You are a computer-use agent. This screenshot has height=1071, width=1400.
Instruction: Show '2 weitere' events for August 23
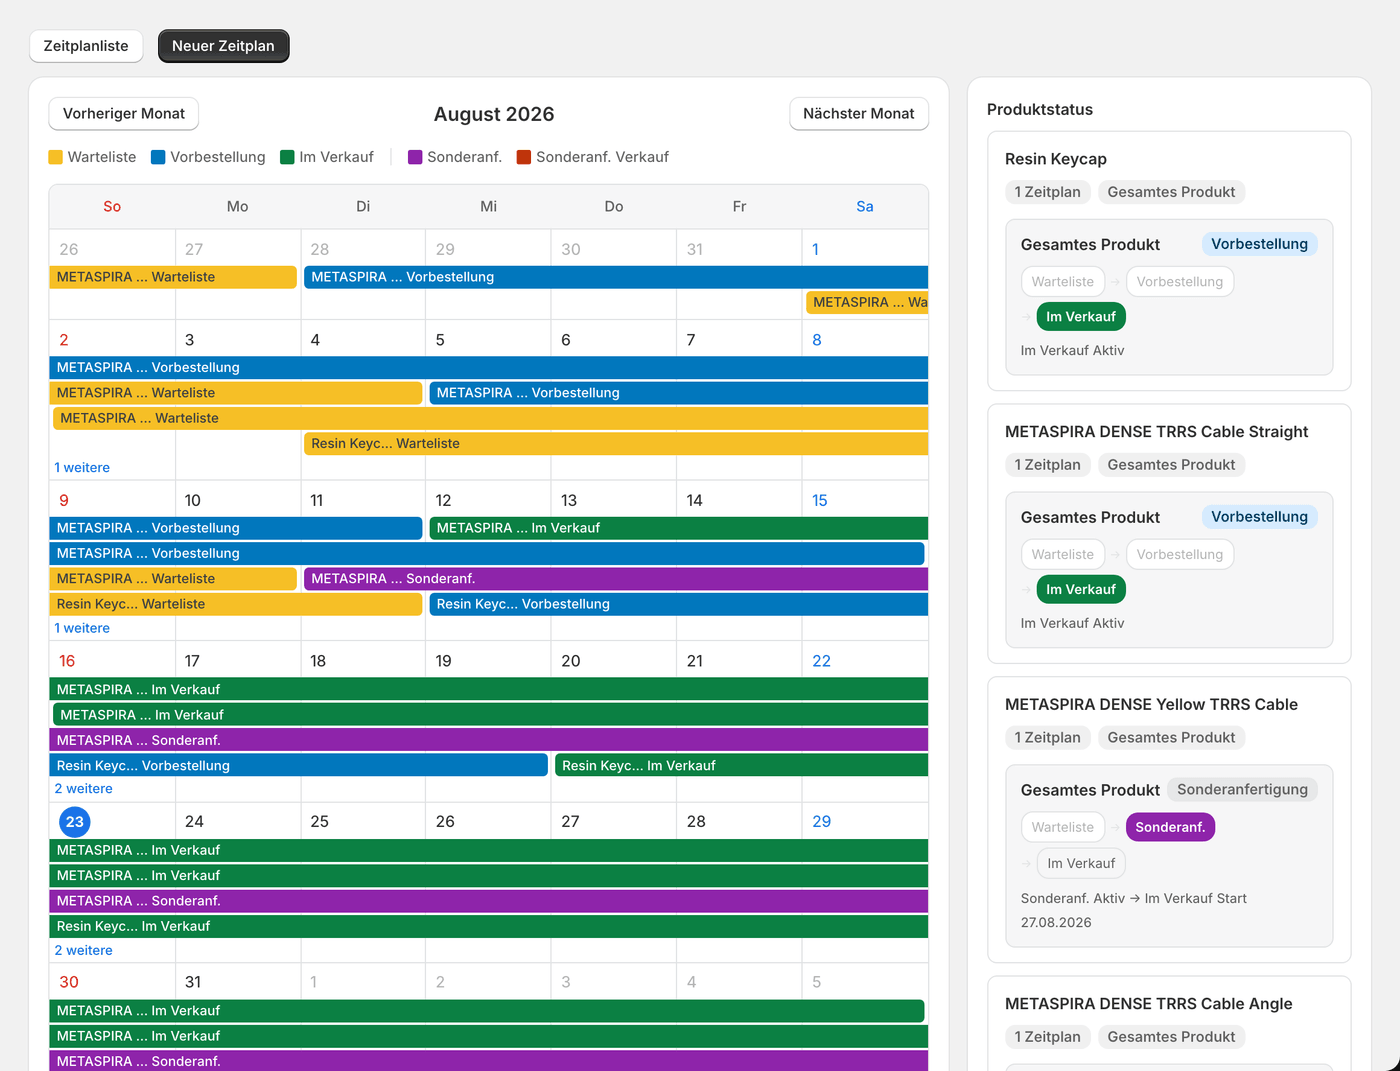[83, 950]
